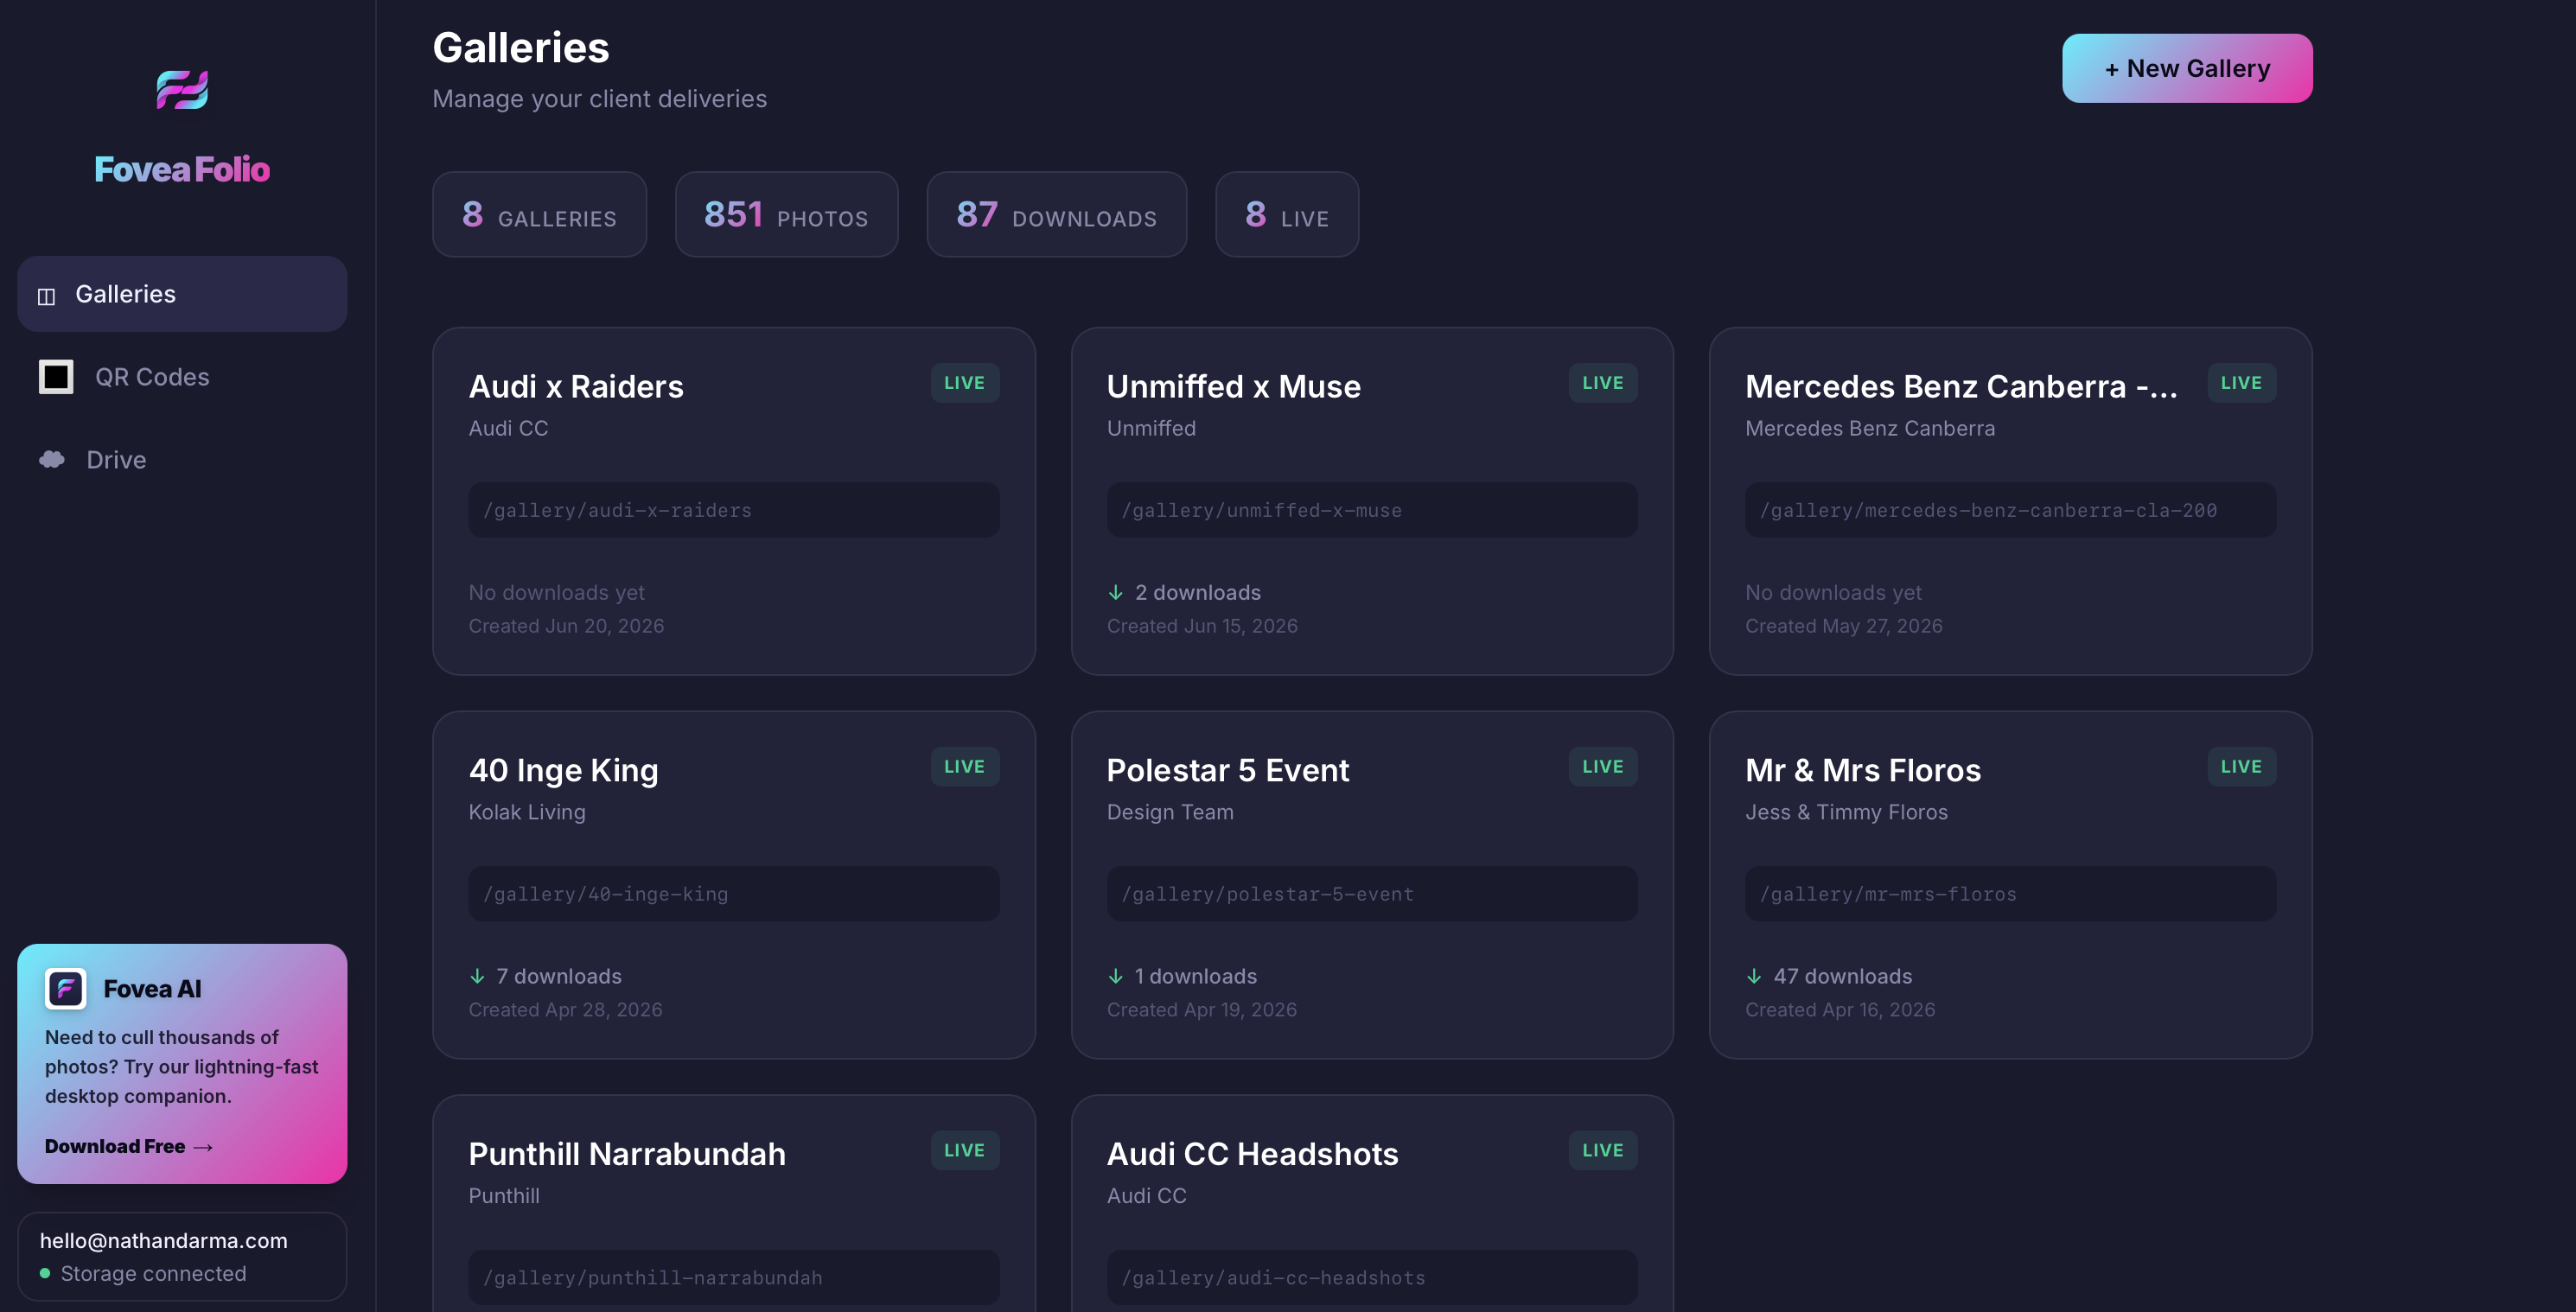The width and height of the screenshot is (2576, 1312).
Task: Click the Galleries grid icon in sidebar
Action: (x=46, y=296)
